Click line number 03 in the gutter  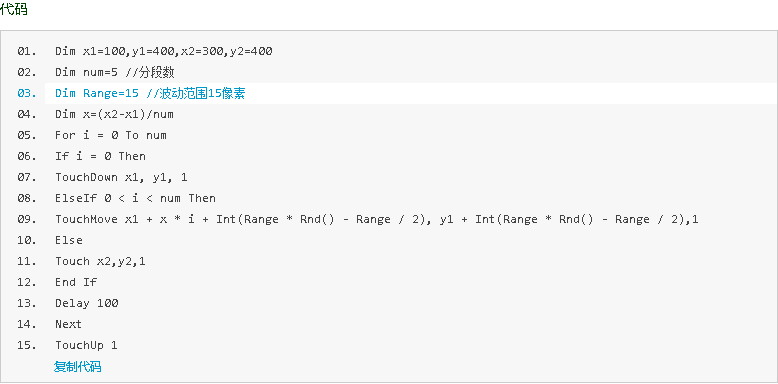pos(27,93)
